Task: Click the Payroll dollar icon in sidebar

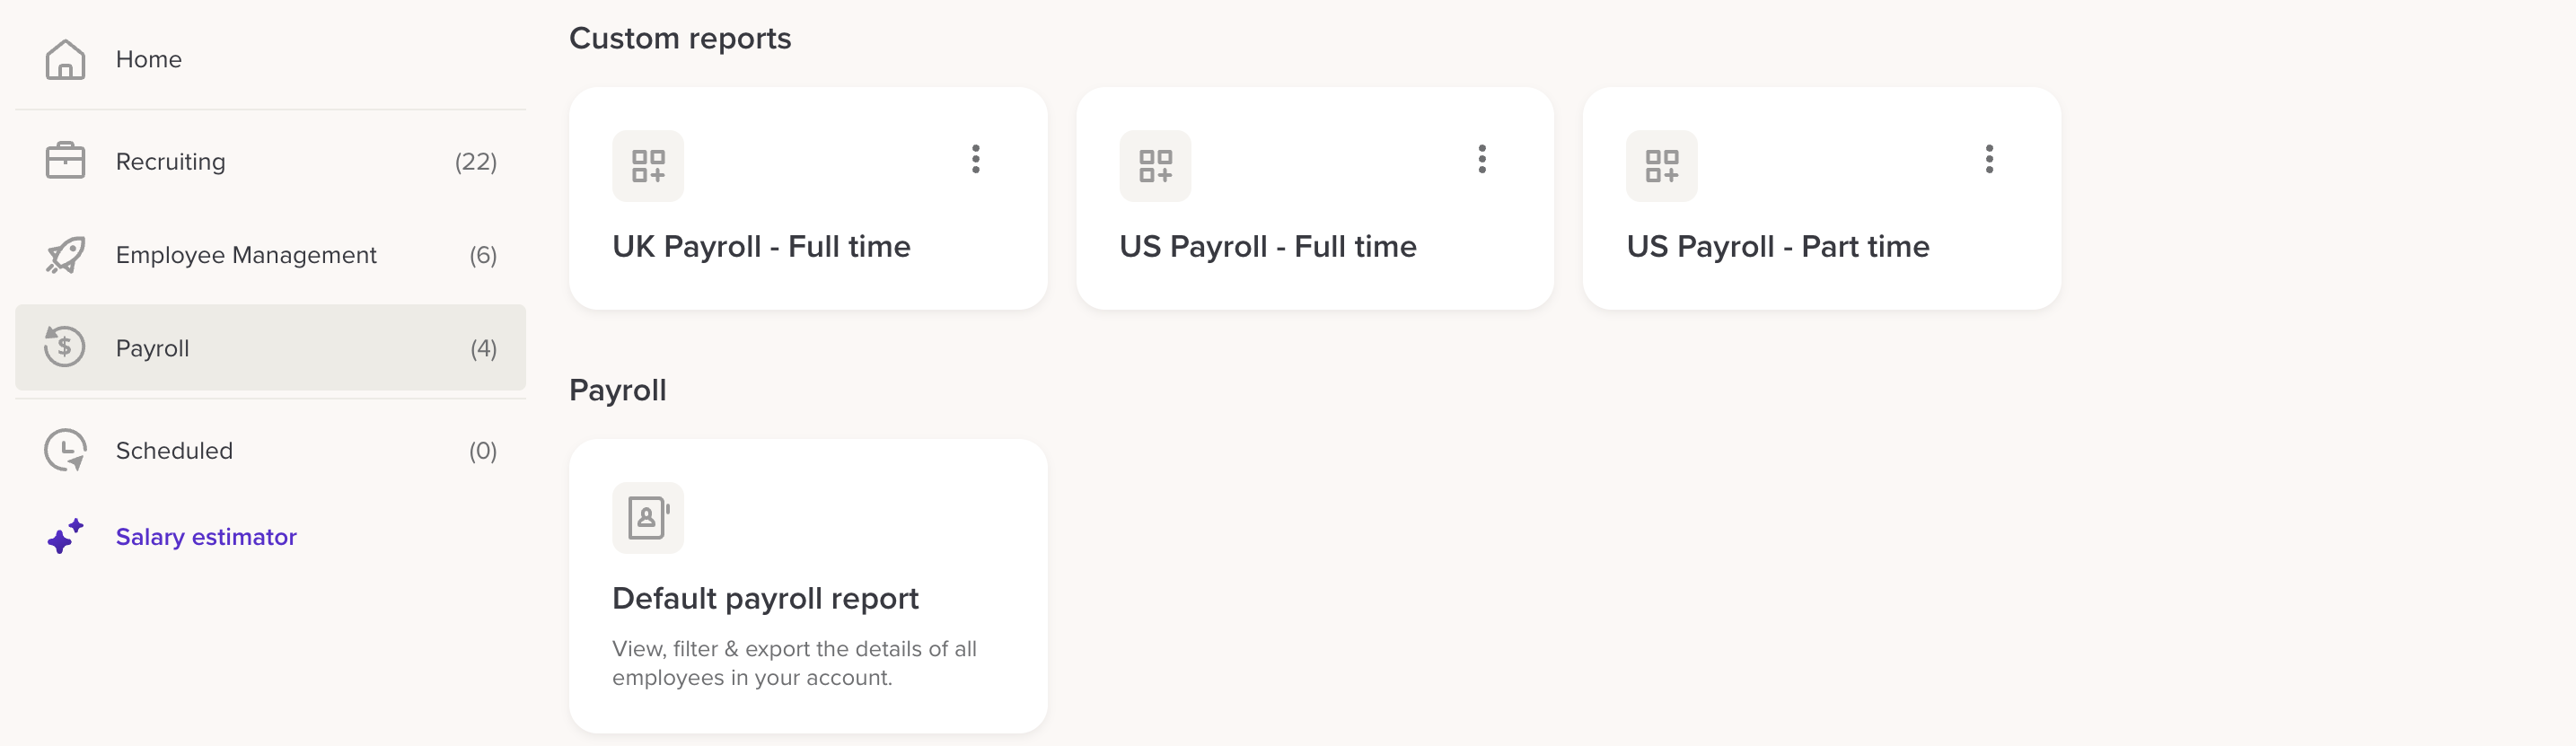Action: [65, 347]
